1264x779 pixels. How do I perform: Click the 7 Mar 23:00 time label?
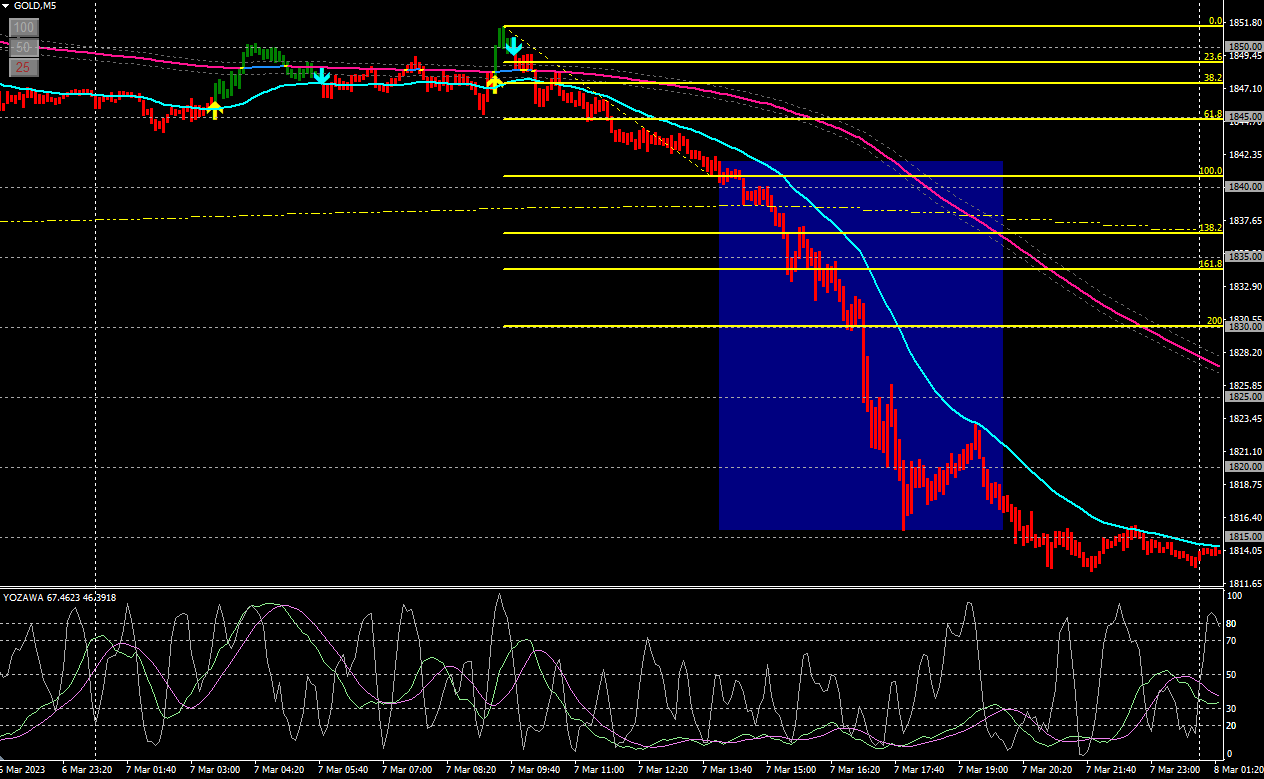(1175, 770)
